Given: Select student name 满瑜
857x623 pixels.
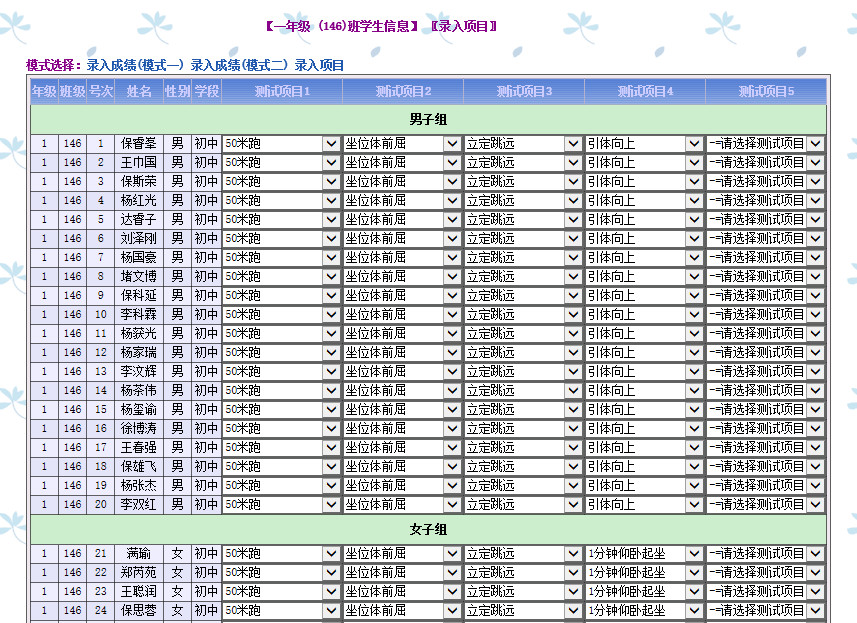Looking at the screenshot, I should tap(139, 554).
